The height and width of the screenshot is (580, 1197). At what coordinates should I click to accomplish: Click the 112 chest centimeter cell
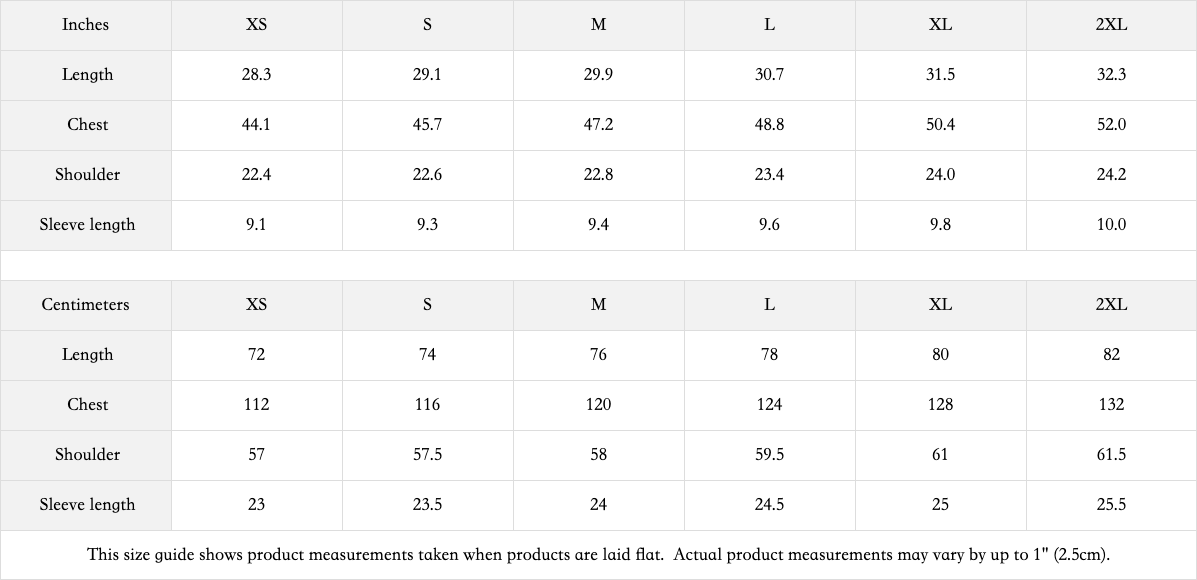256,405
